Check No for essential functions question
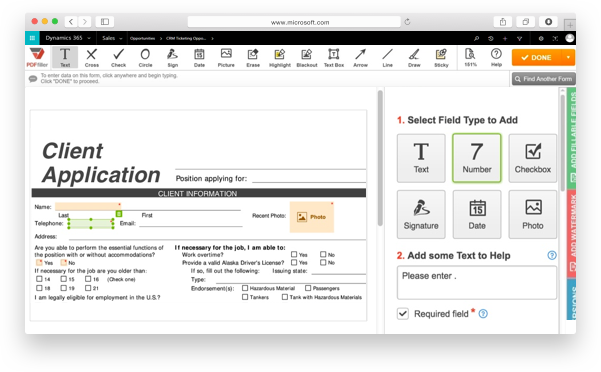601x372 pixels. [x=63, y=262]
